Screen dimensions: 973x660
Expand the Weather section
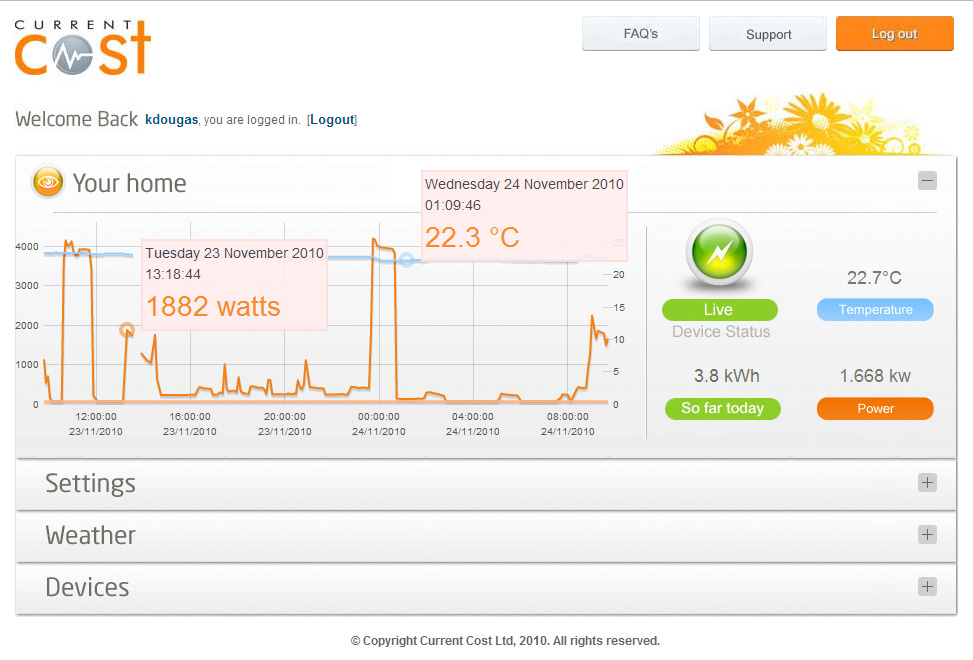[x=90, y=535]
